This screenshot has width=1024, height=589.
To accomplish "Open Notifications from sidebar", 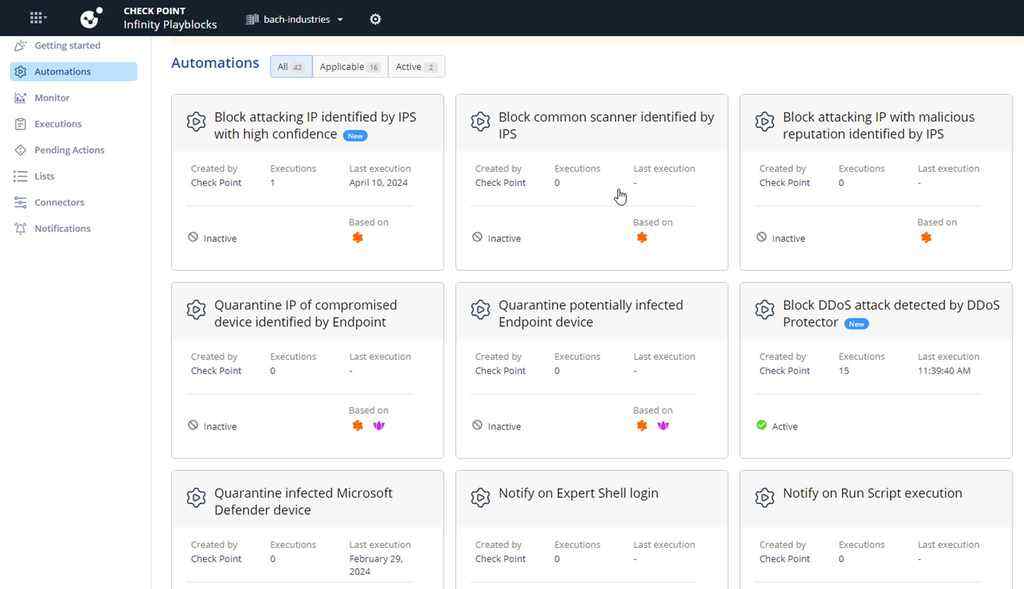I will pos(63,229).
